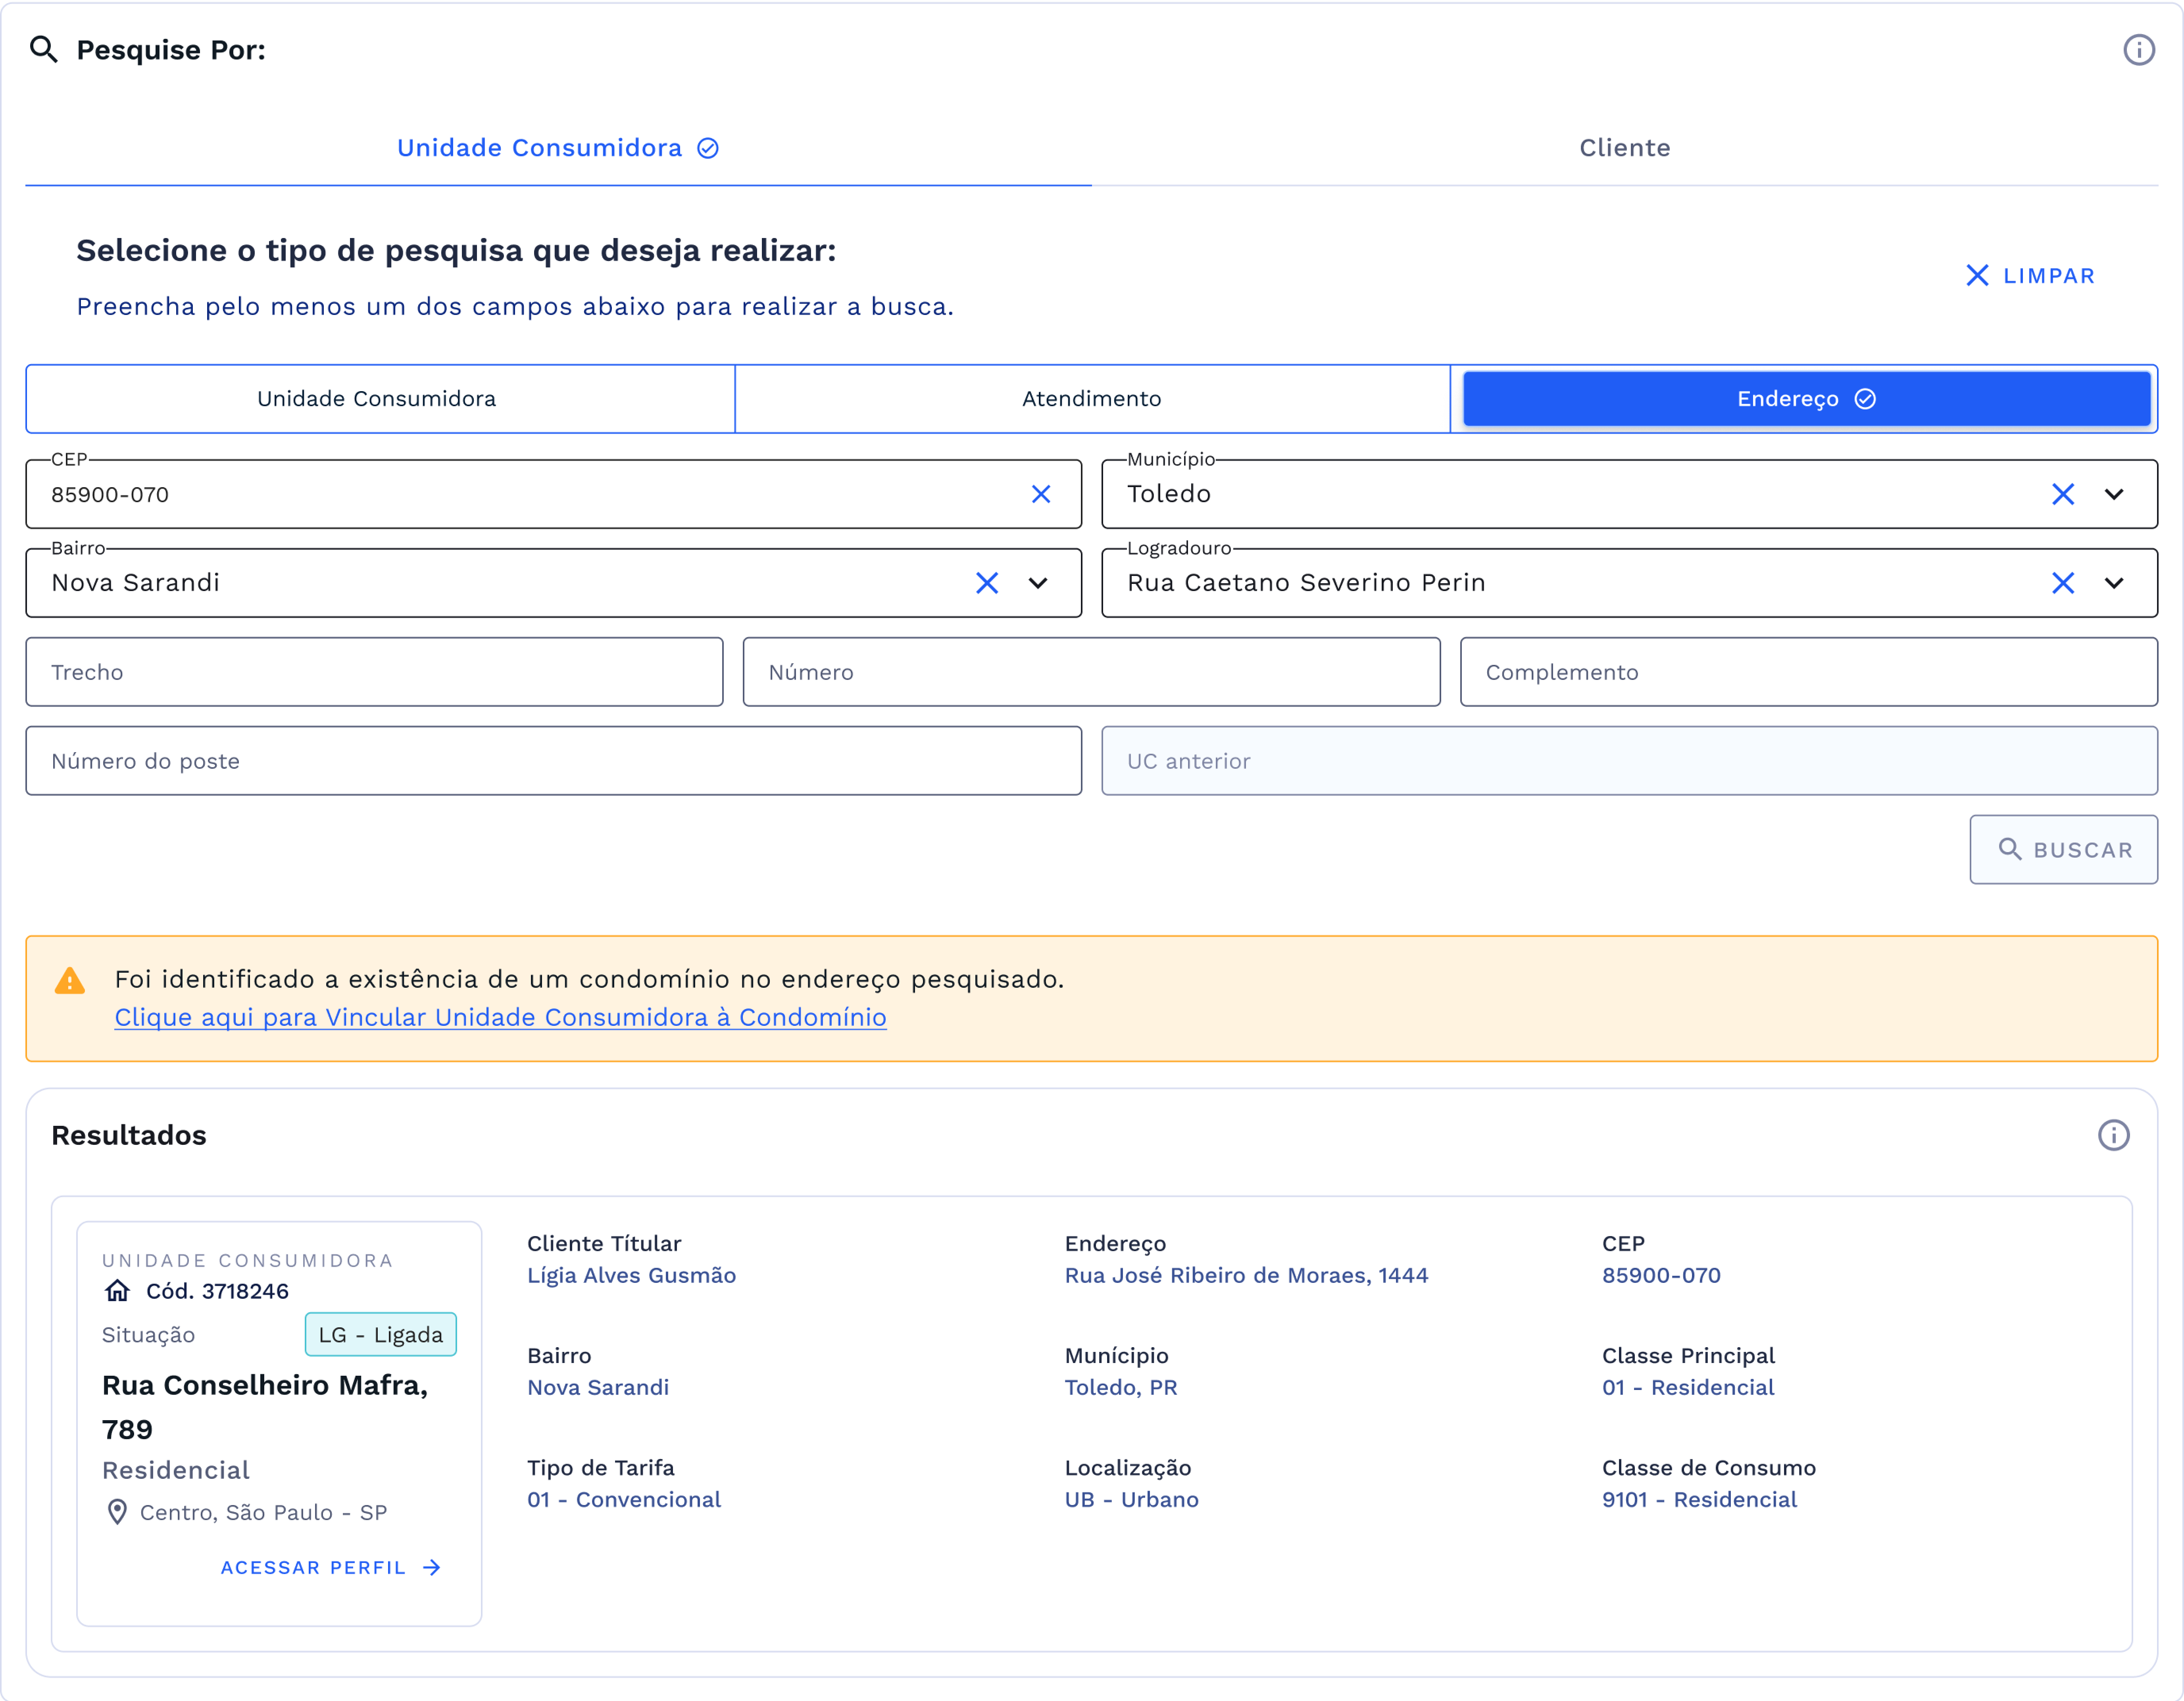Select the Atendimento search type segment
This screenshot has height=1701, width=2184.
[x=1091, y=399]
